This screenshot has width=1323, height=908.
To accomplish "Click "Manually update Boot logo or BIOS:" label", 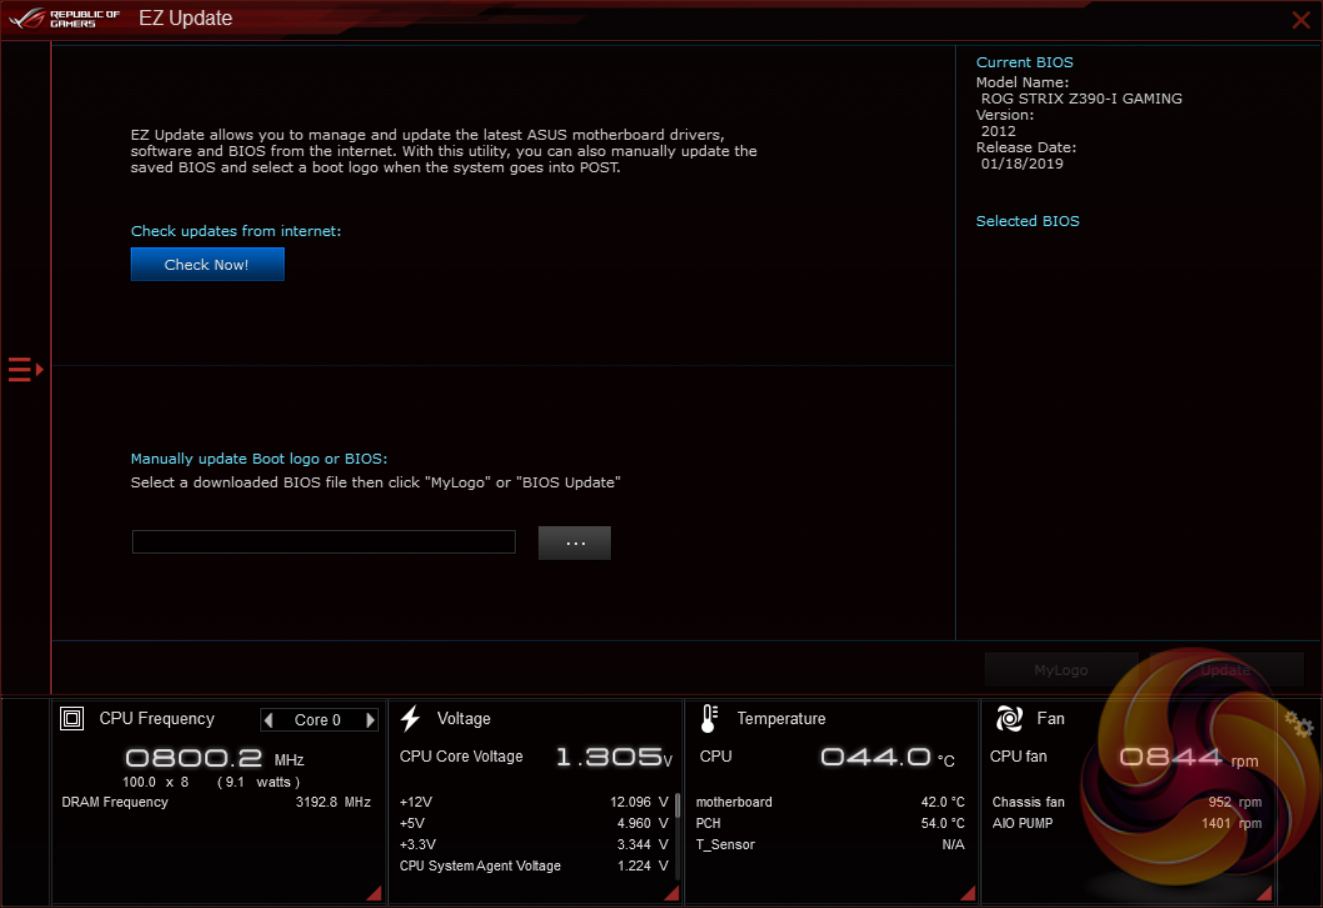I will tap(259, 459).
